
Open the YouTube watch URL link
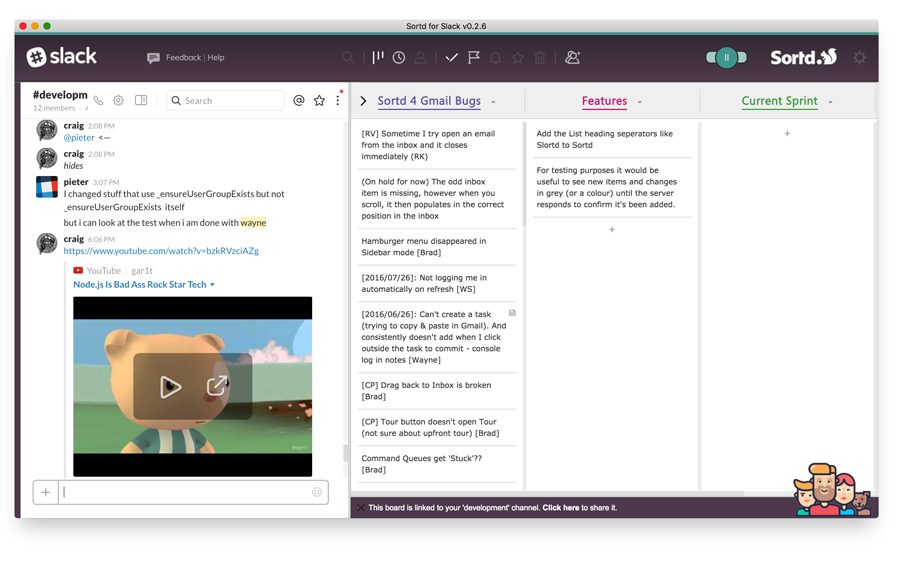[x=161, y=251]
